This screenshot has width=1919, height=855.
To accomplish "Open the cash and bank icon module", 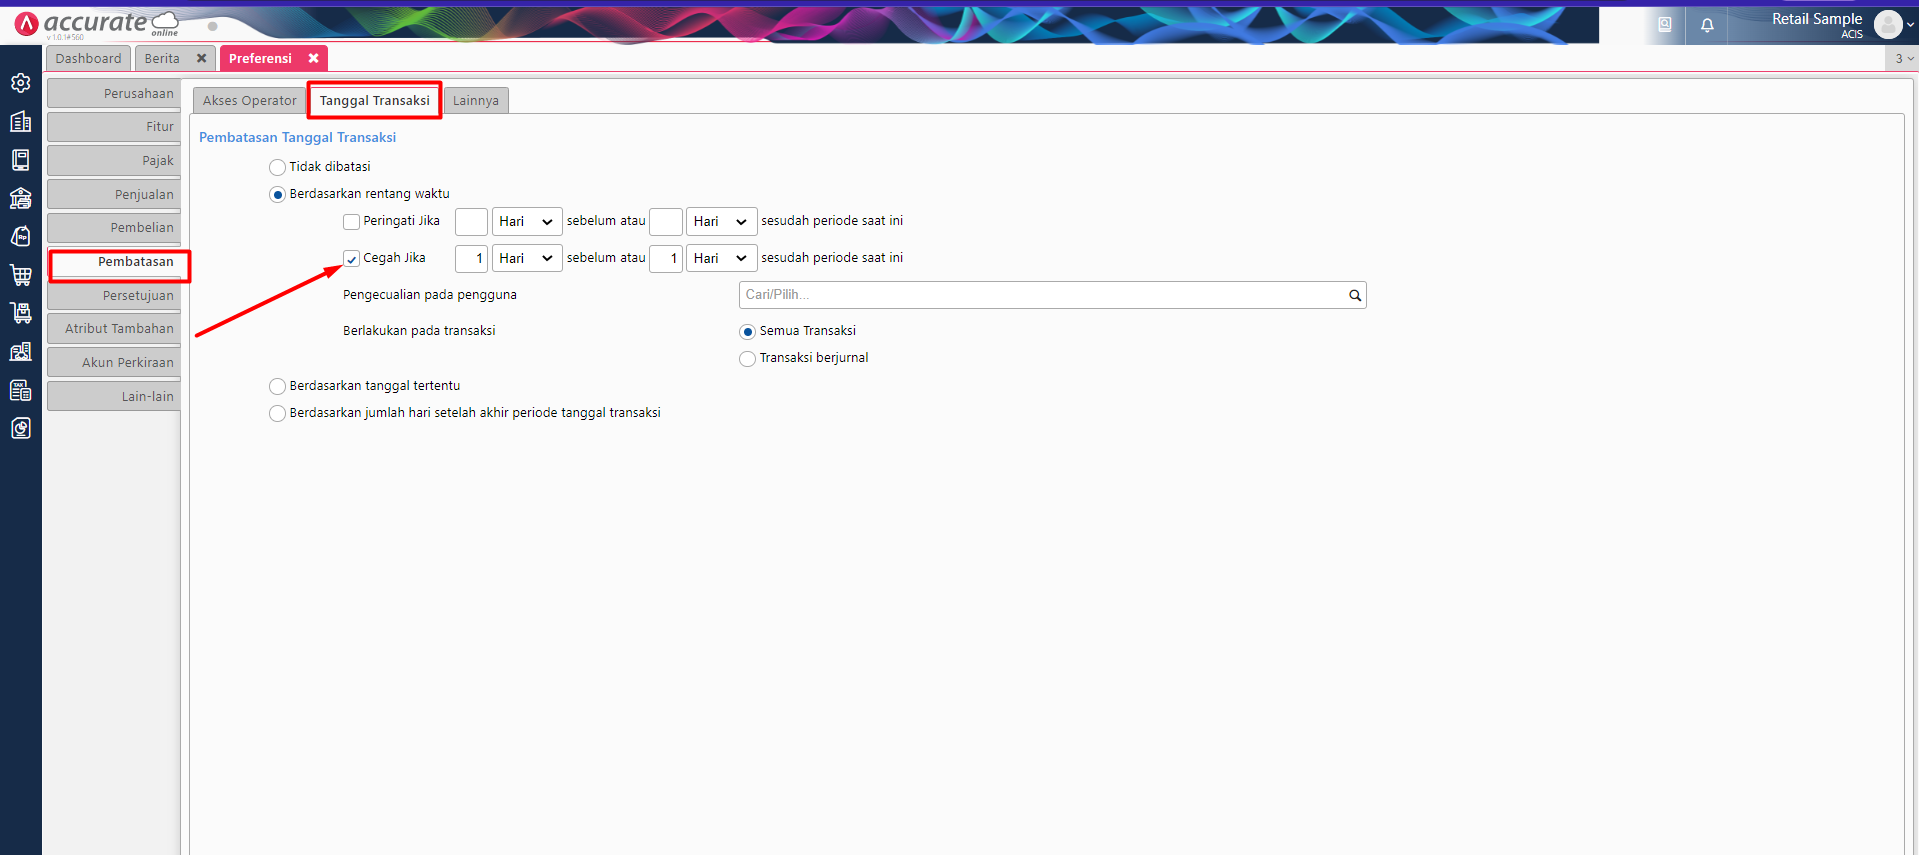I will [20, 198].
